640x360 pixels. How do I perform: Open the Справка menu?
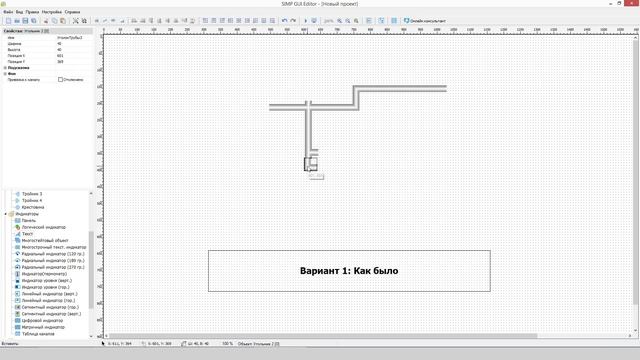point(72,12)
